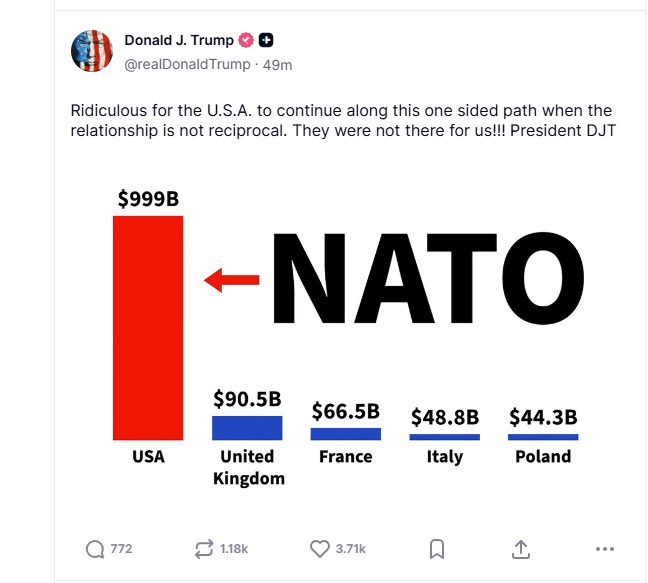This screenshot has height=583, width=648.
Task: Click the 772 replies count
Action: tap(121, 549)
